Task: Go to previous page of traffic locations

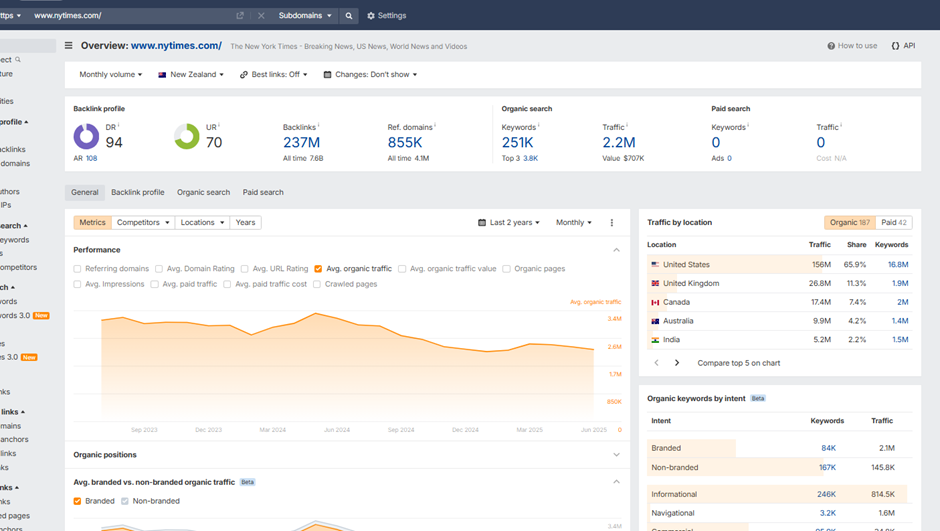Action: click(656, 363)
